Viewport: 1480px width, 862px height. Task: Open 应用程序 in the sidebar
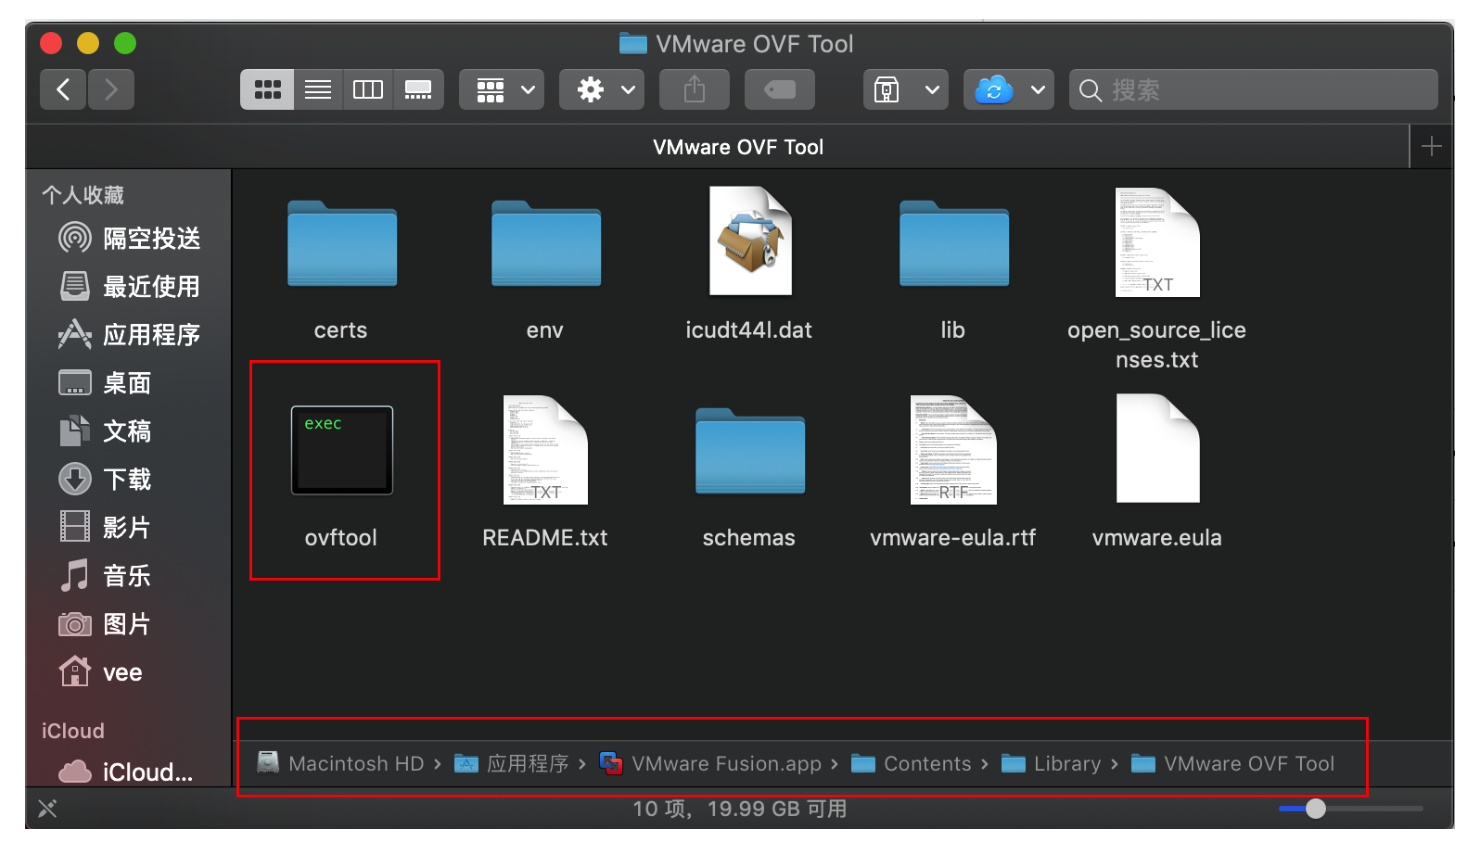tap(130, 334)
